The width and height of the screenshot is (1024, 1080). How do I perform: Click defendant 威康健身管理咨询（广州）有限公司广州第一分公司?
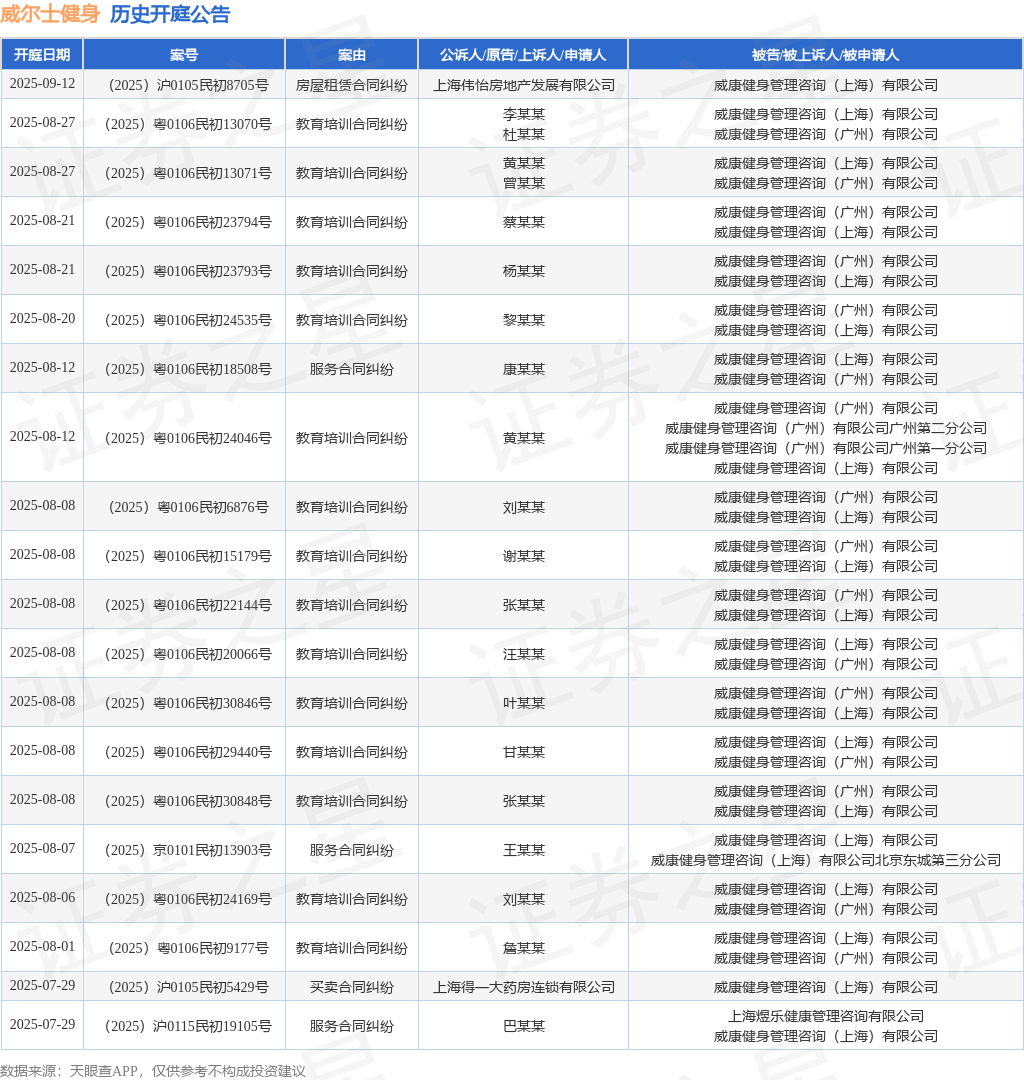point(825,448)
